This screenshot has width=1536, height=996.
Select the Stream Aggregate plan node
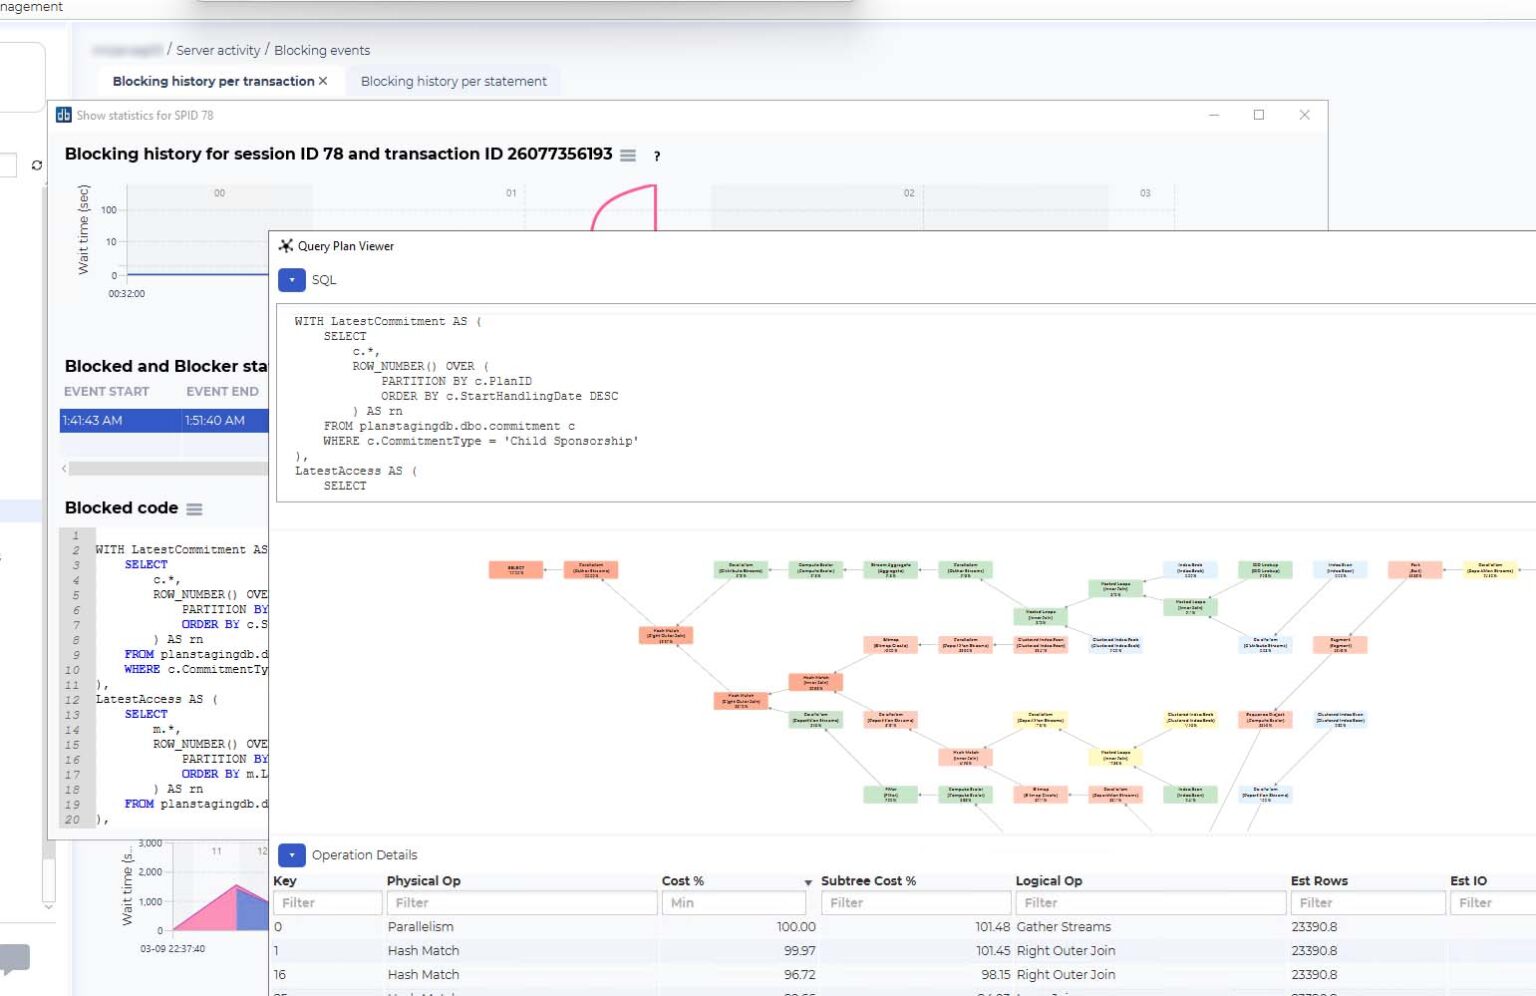(x=891, y=570)
